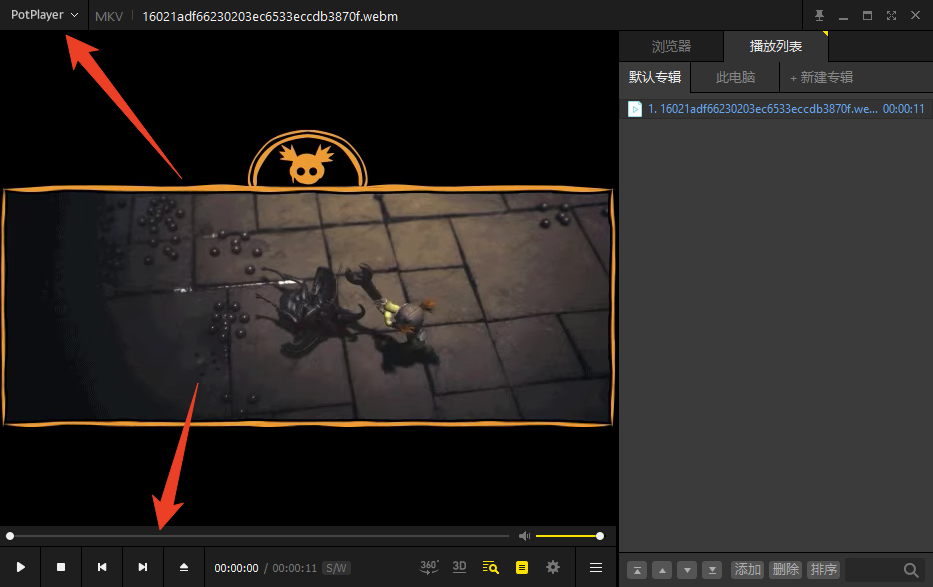Open the settings gear control panel

tap(552, 567)
